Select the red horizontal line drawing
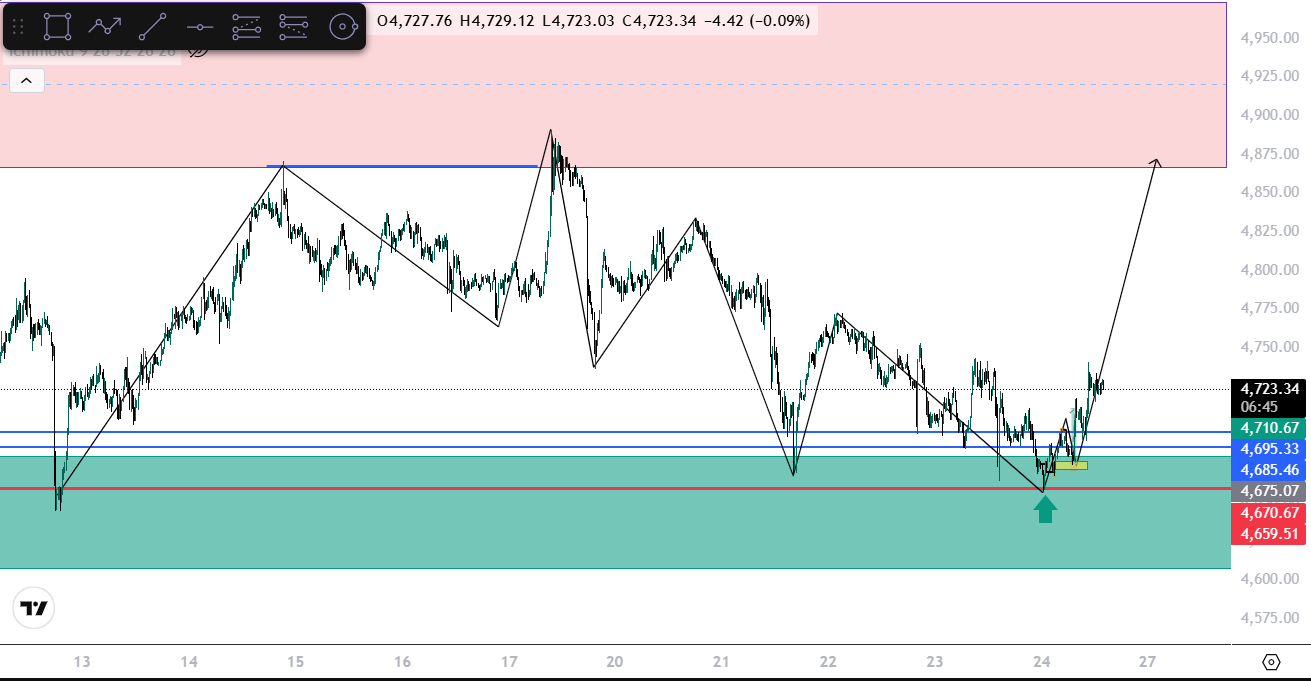1311x681 pixels. click(613, 489)
